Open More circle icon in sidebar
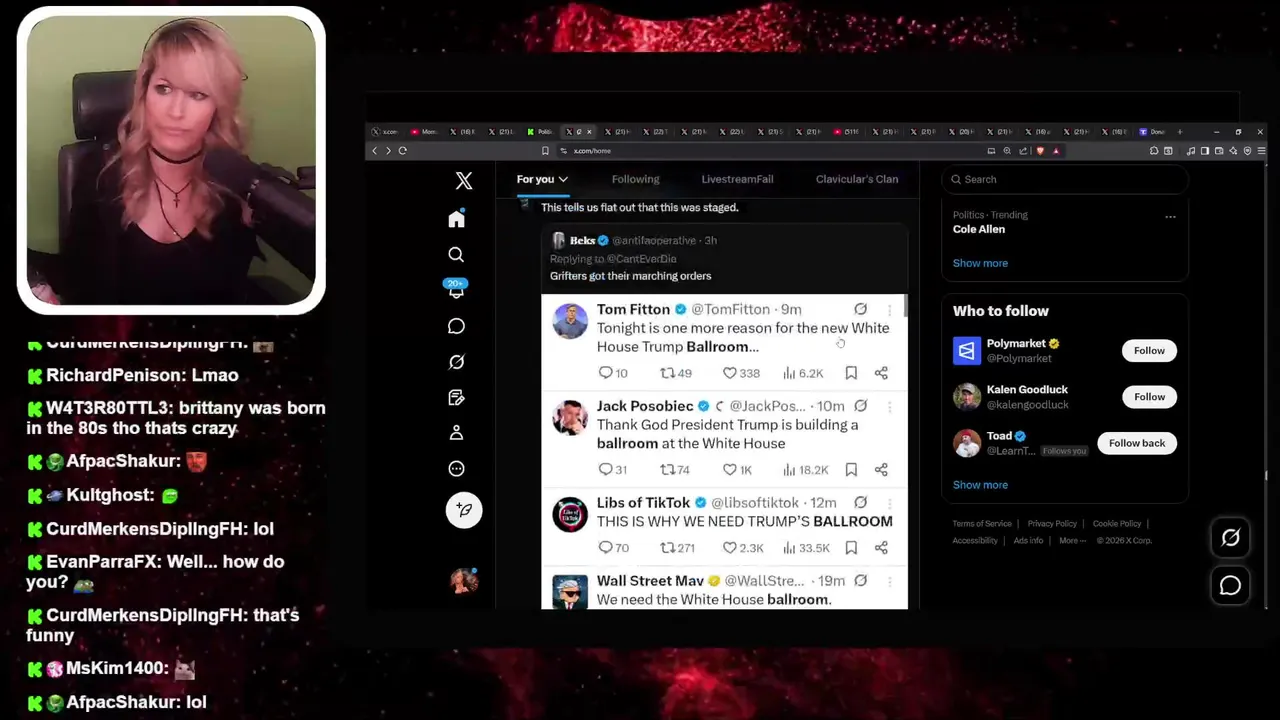Image resolution: width=1280 pixels, height=720 pixels. (x=456, y=469)
